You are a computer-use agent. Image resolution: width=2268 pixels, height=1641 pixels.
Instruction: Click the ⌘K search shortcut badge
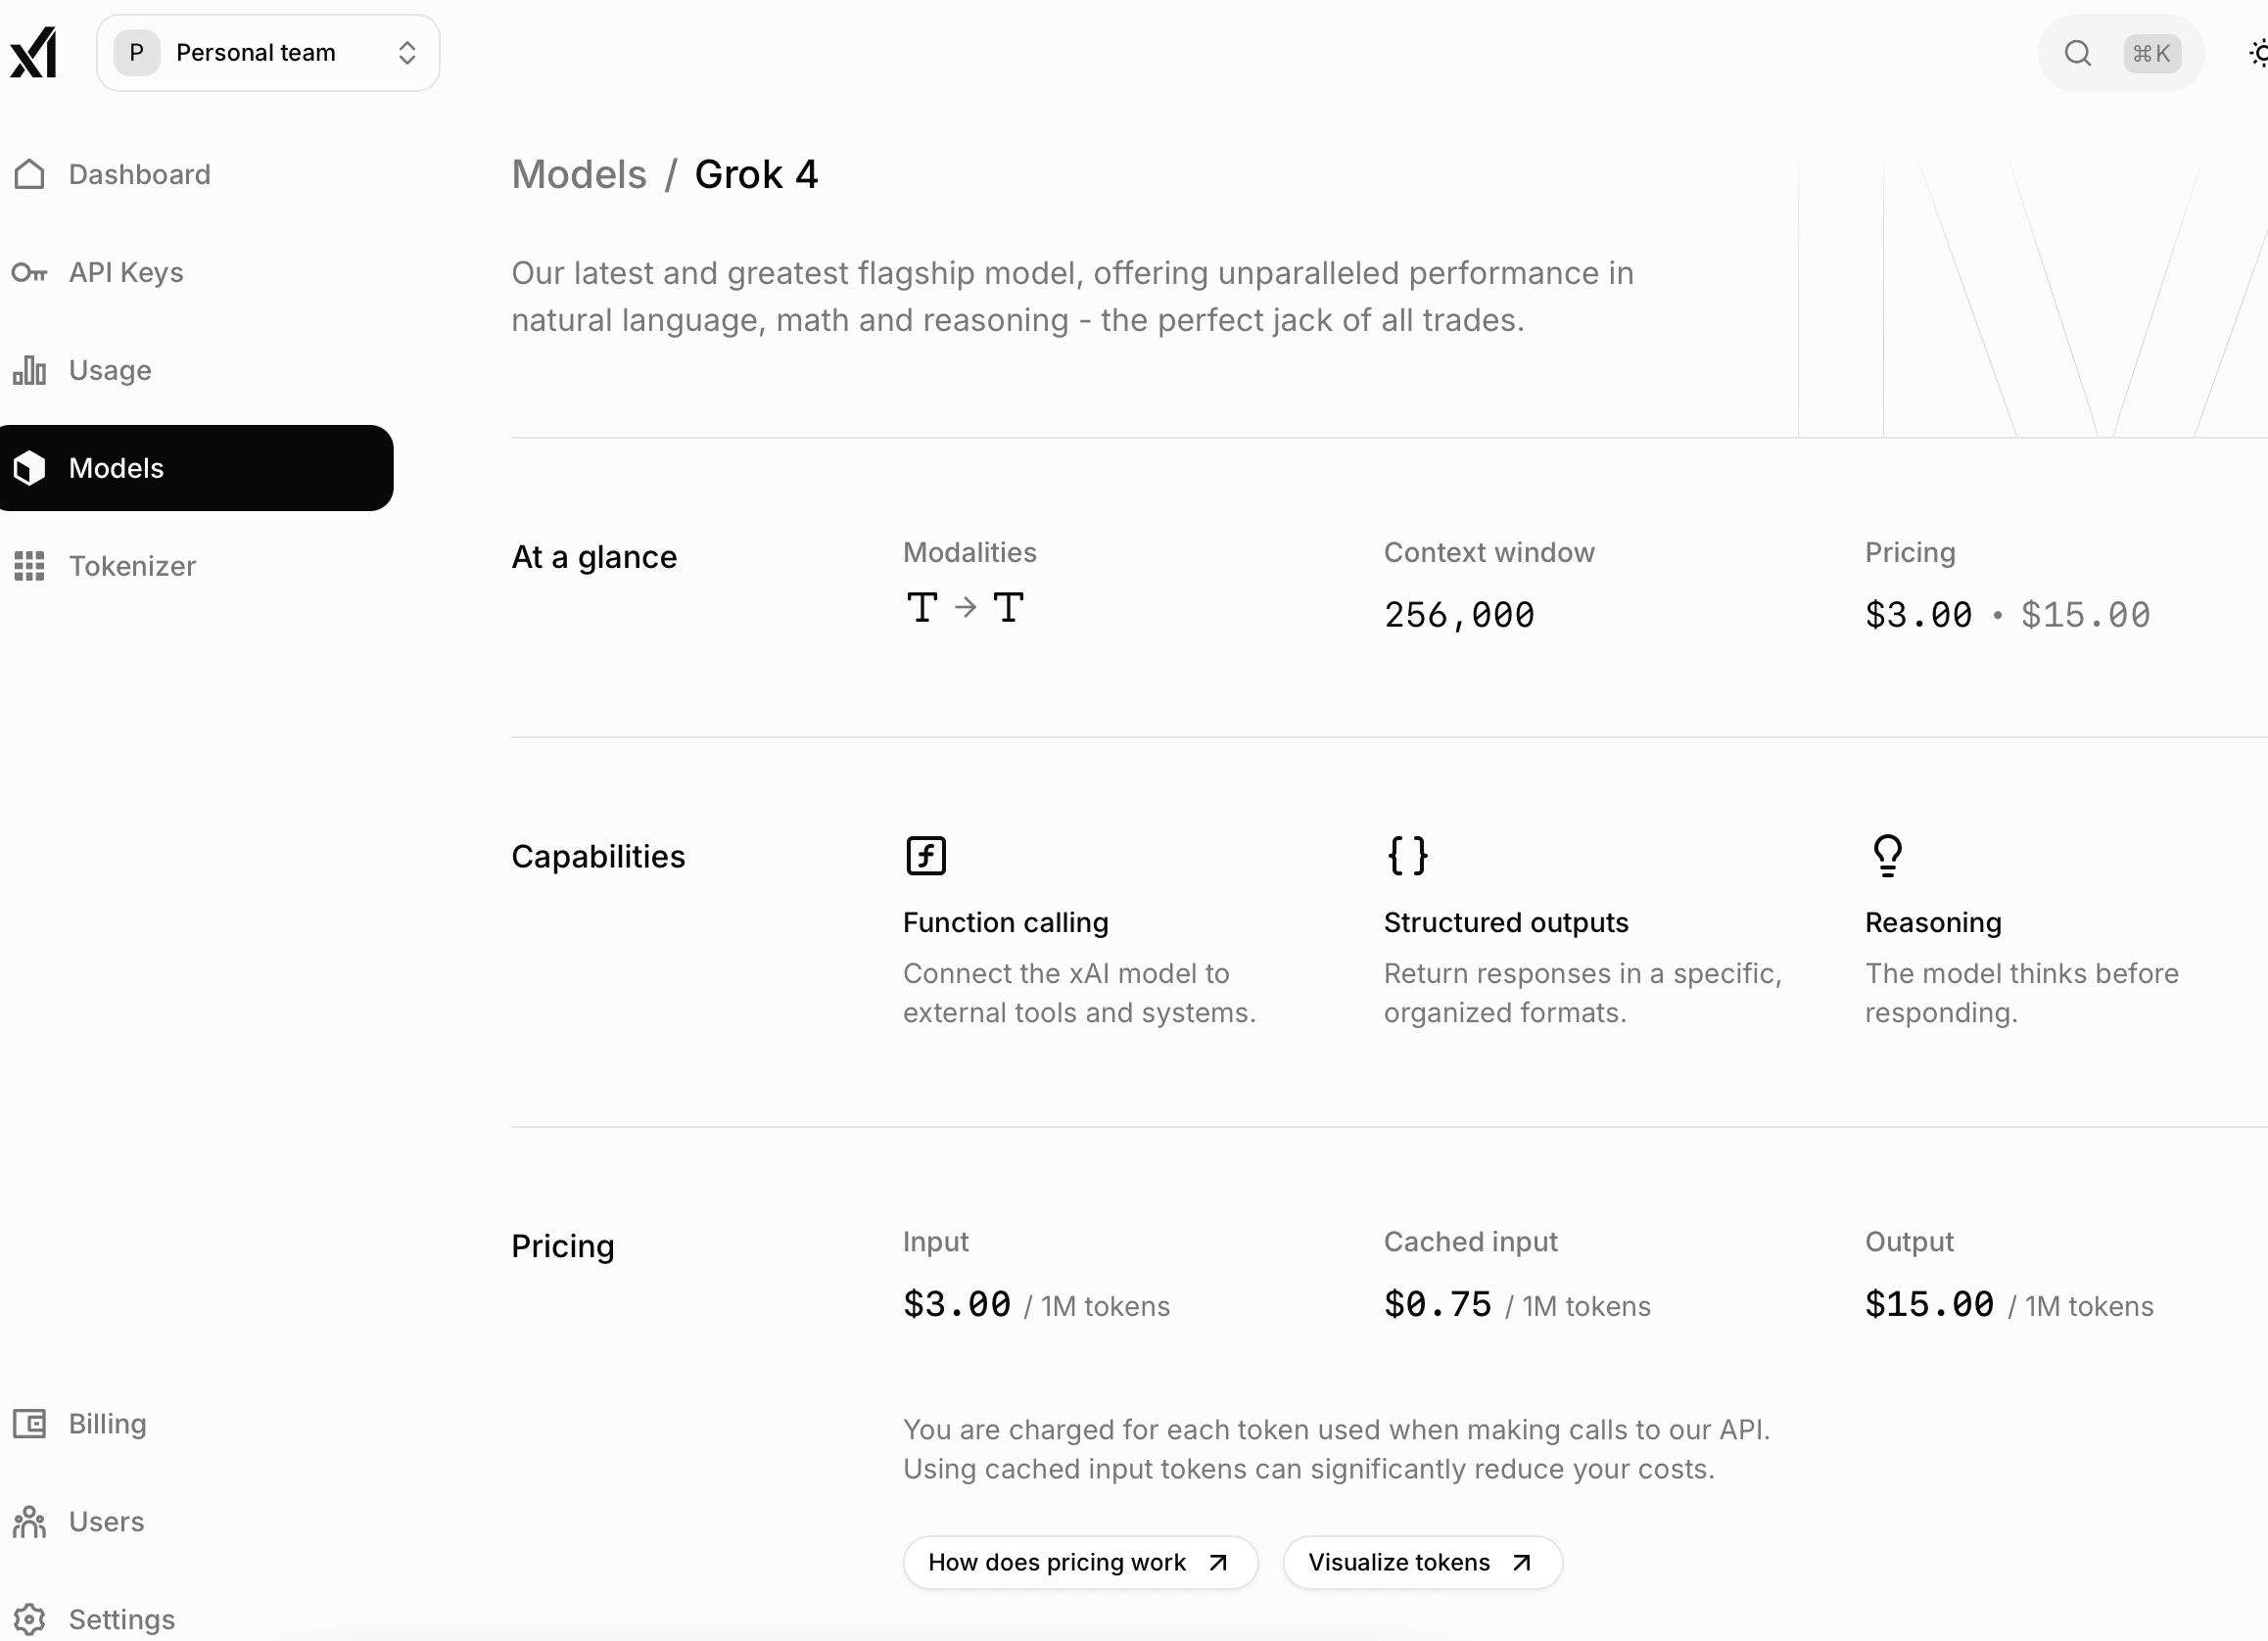(2151, 53)
